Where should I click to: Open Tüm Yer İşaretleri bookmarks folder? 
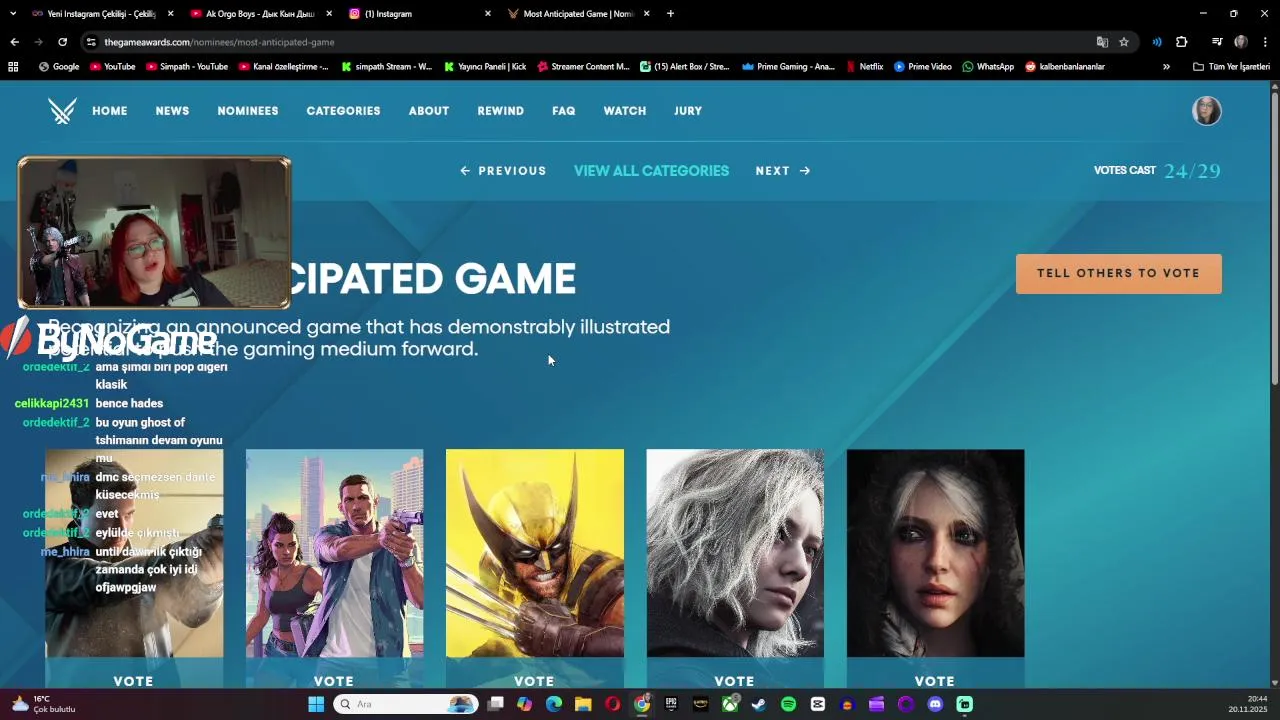point(1231,67)
